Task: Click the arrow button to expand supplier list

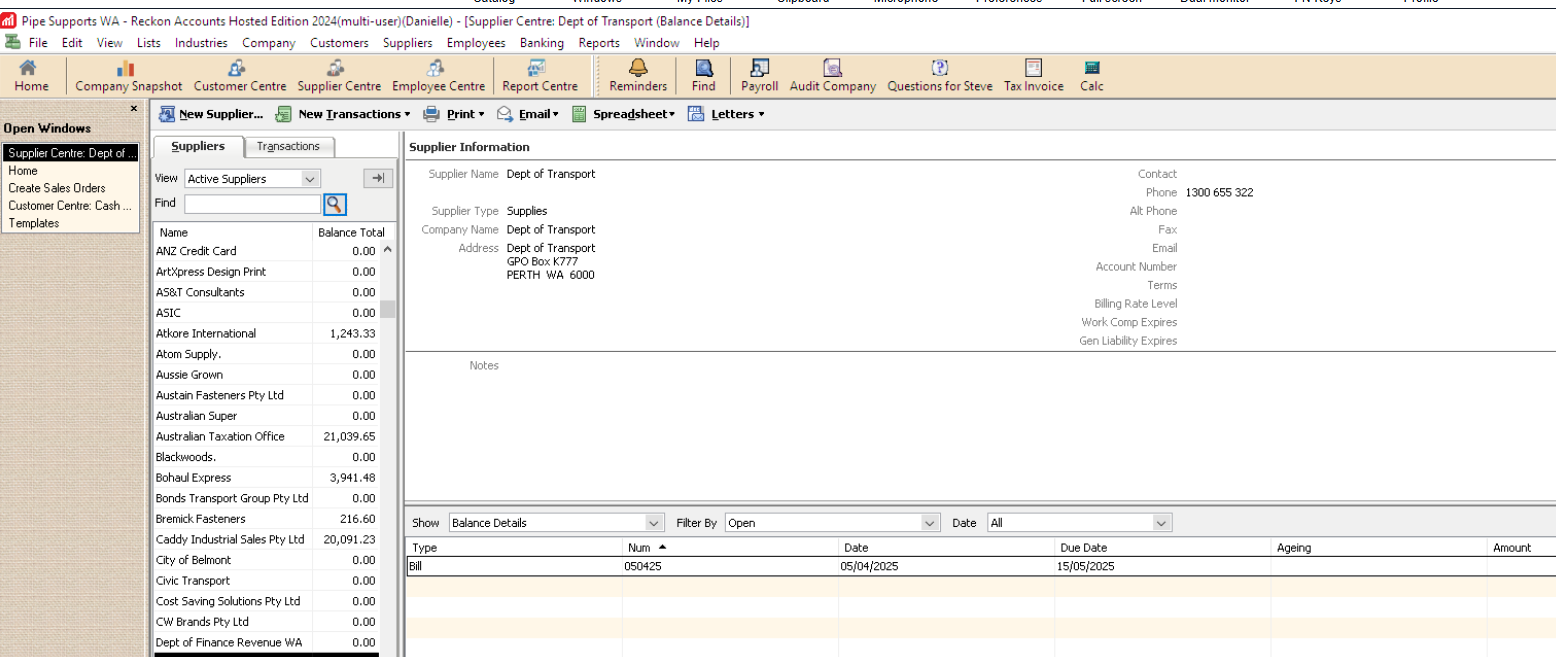Action: (378, 178)
